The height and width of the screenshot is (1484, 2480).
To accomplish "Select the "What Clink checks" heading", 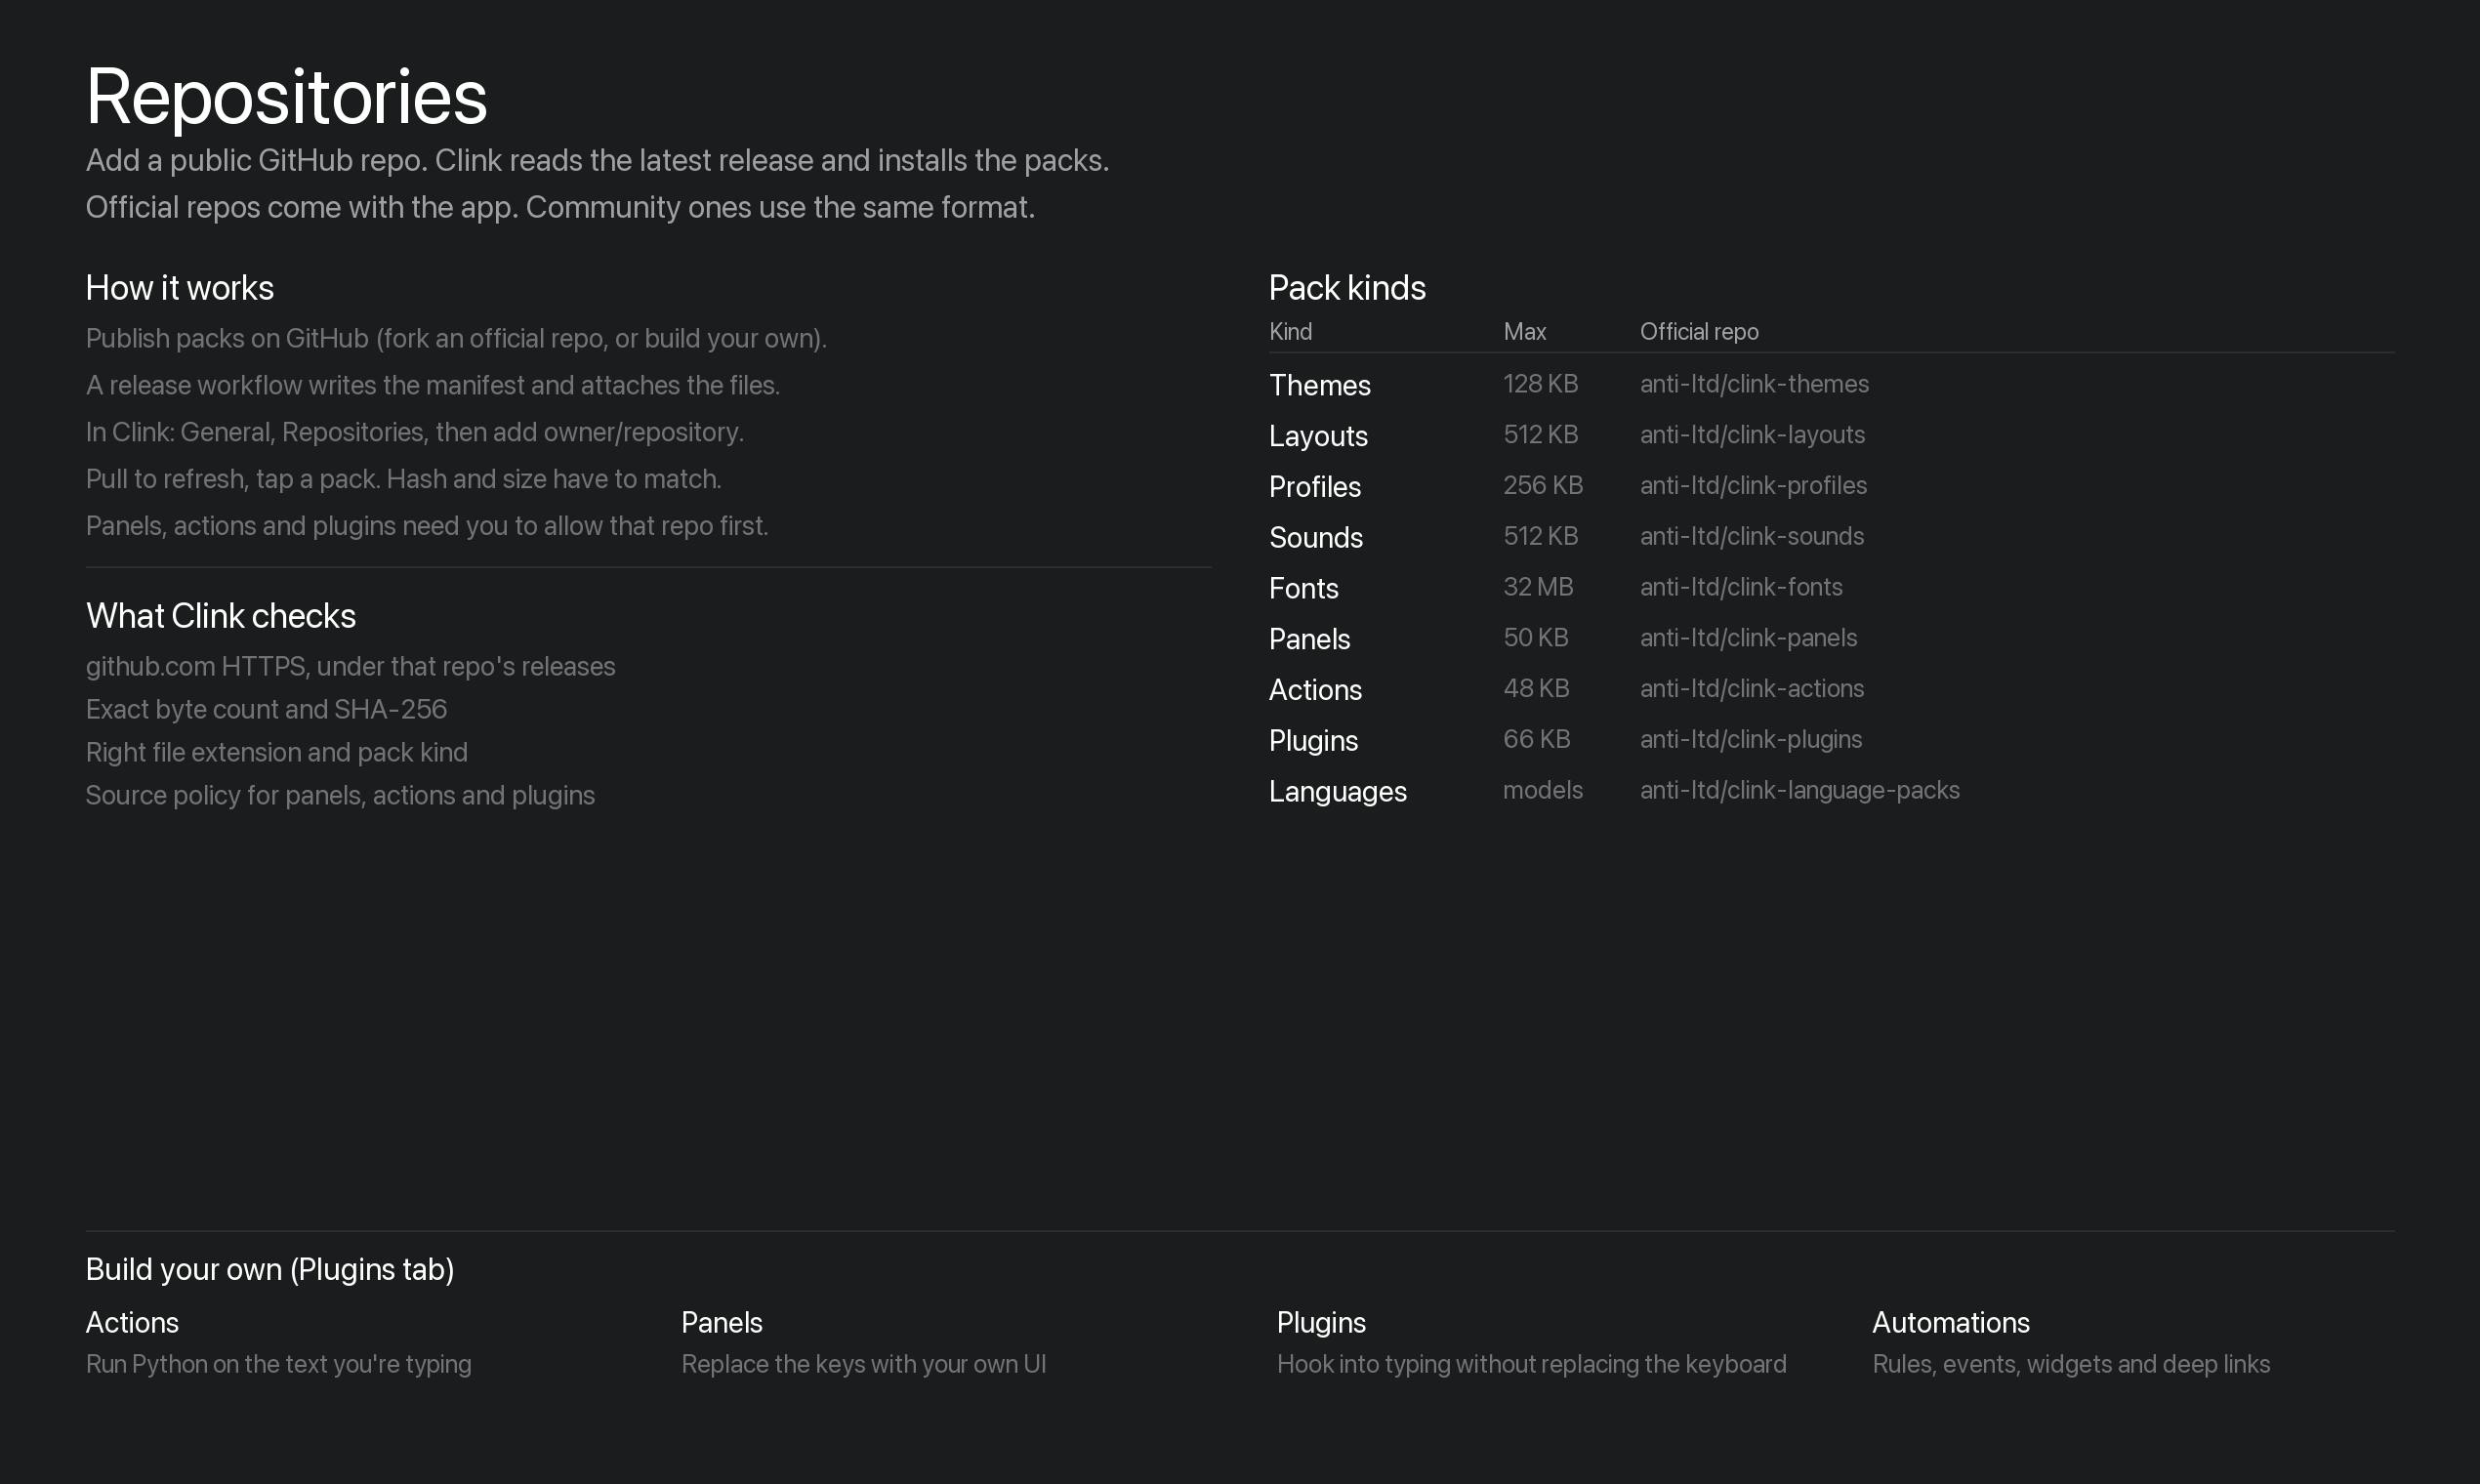I will point(221,616).
